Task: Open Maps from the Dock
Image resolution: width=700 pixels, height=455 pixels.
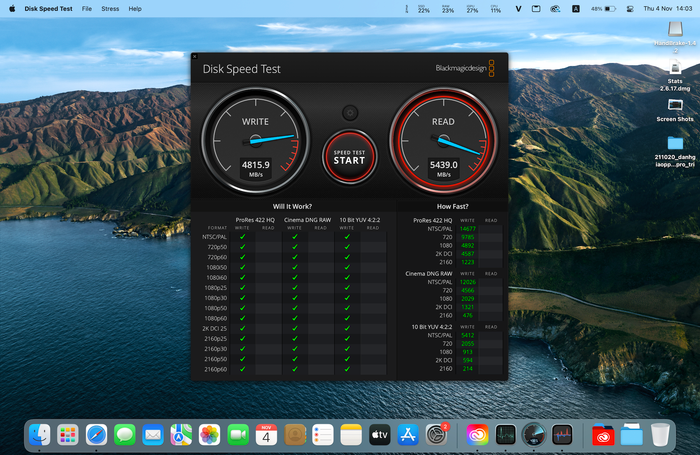Action: click(x=181, y=434)
